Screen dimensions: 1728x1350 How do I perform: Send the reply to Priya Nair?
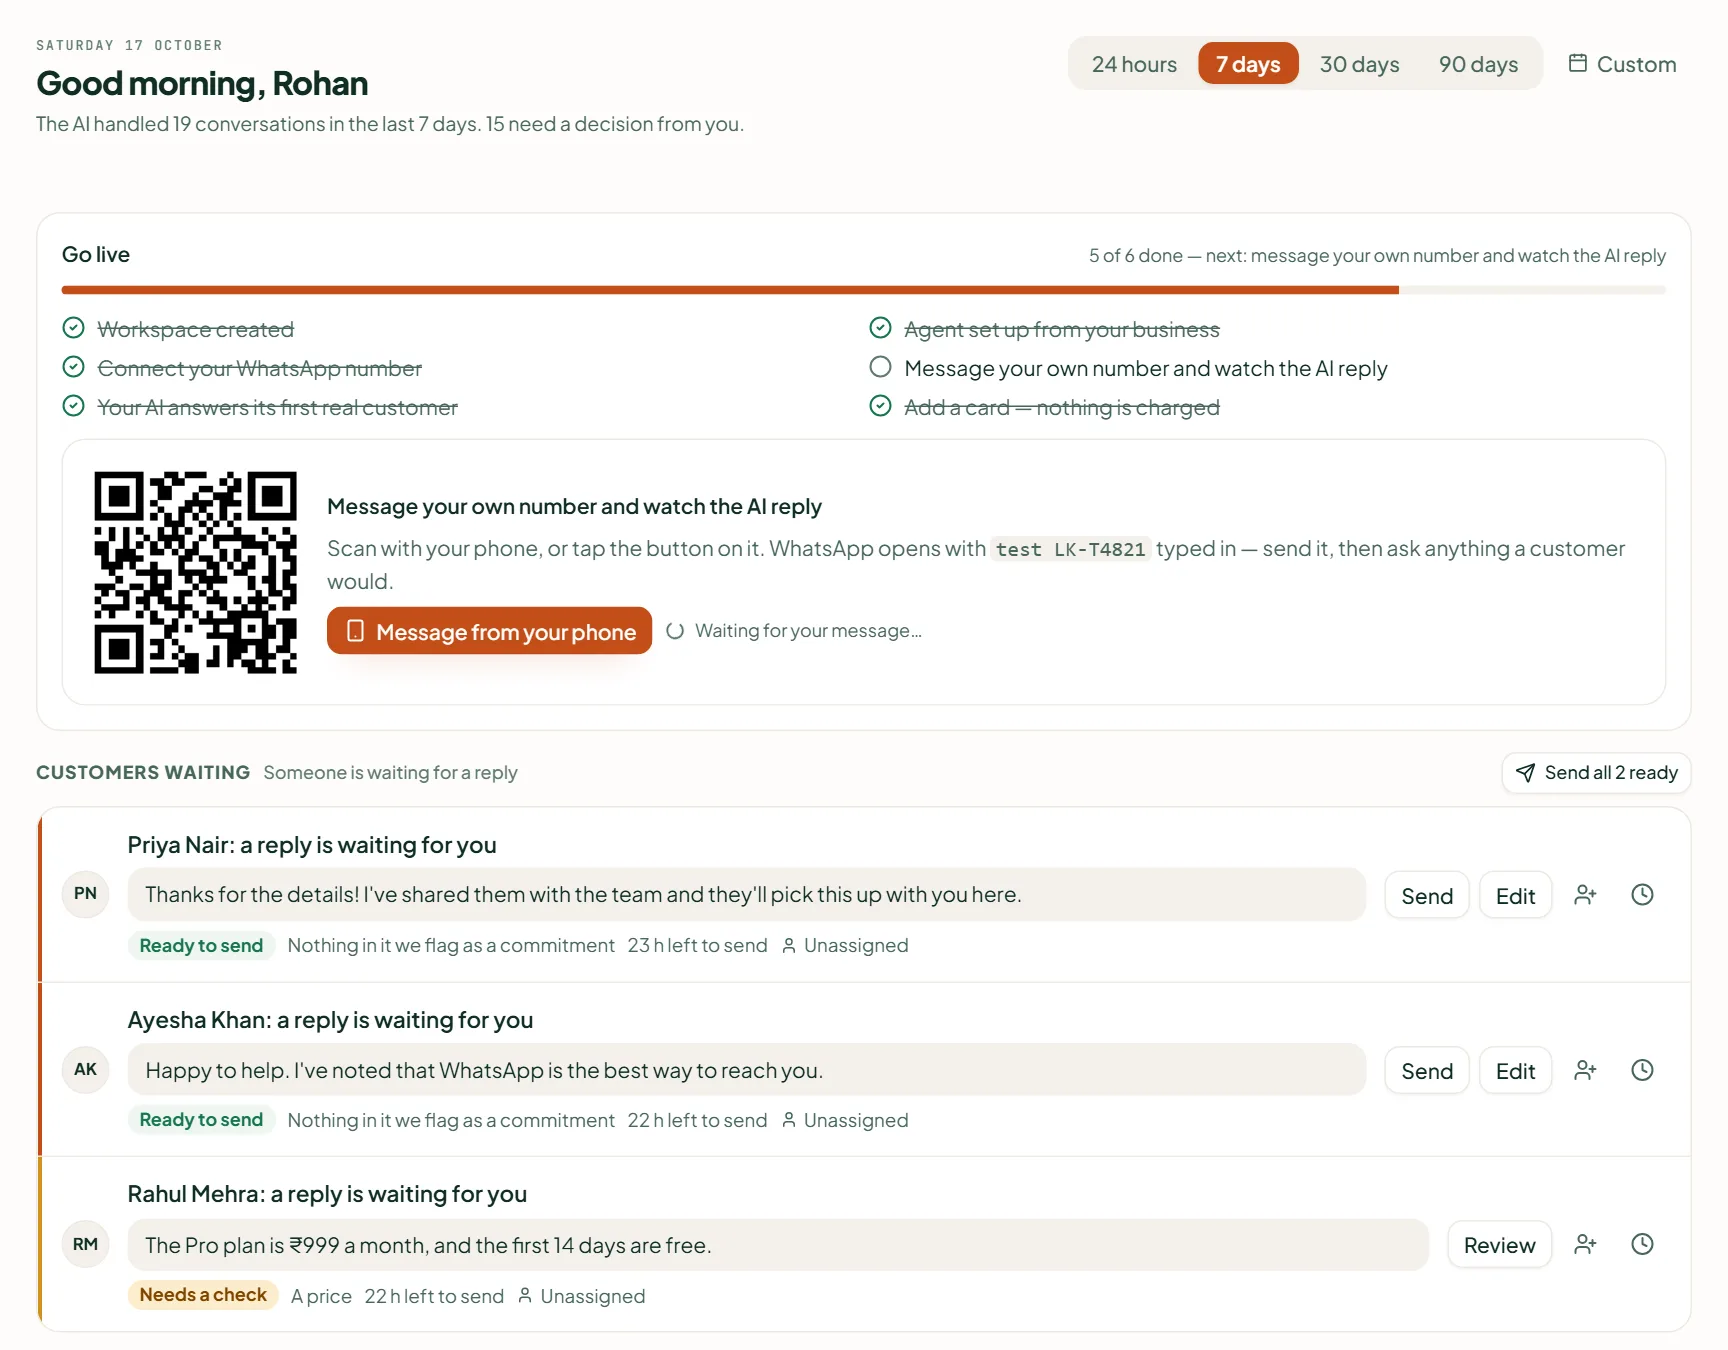(1427, 896)
